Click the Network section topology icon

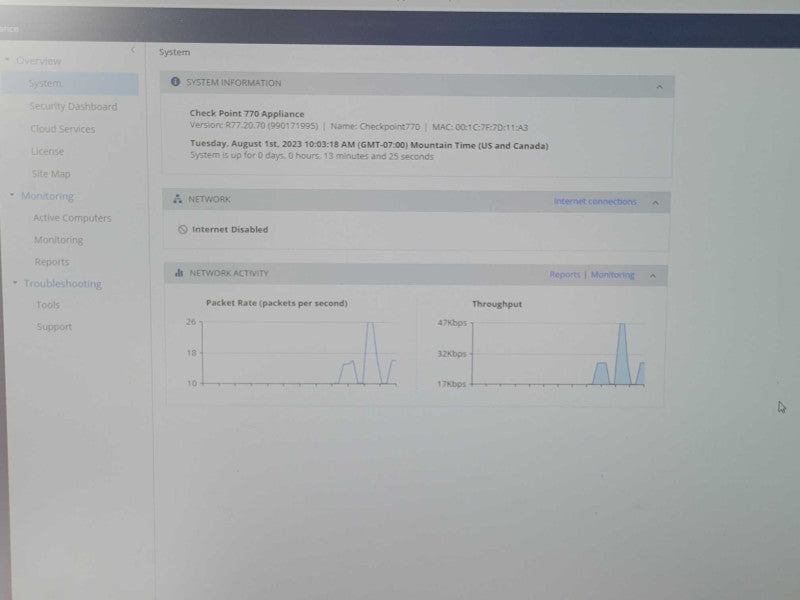pyautogui.click(x=177, y=198)
